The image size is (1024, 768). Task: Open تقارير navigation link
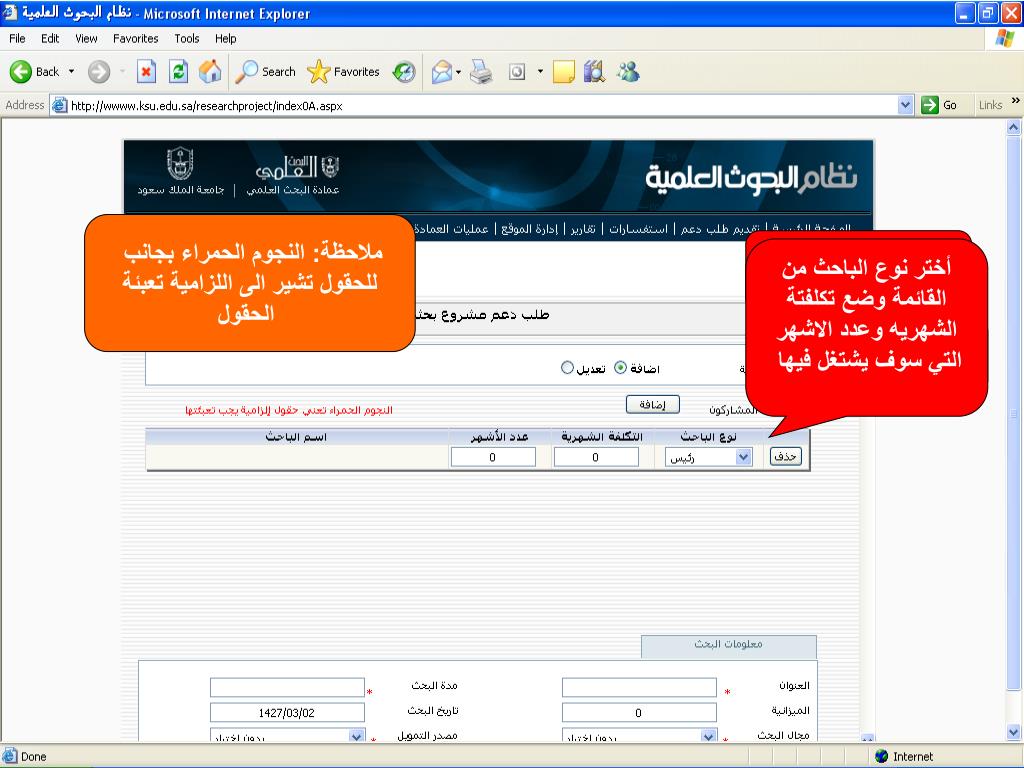(x=583, y=229)
